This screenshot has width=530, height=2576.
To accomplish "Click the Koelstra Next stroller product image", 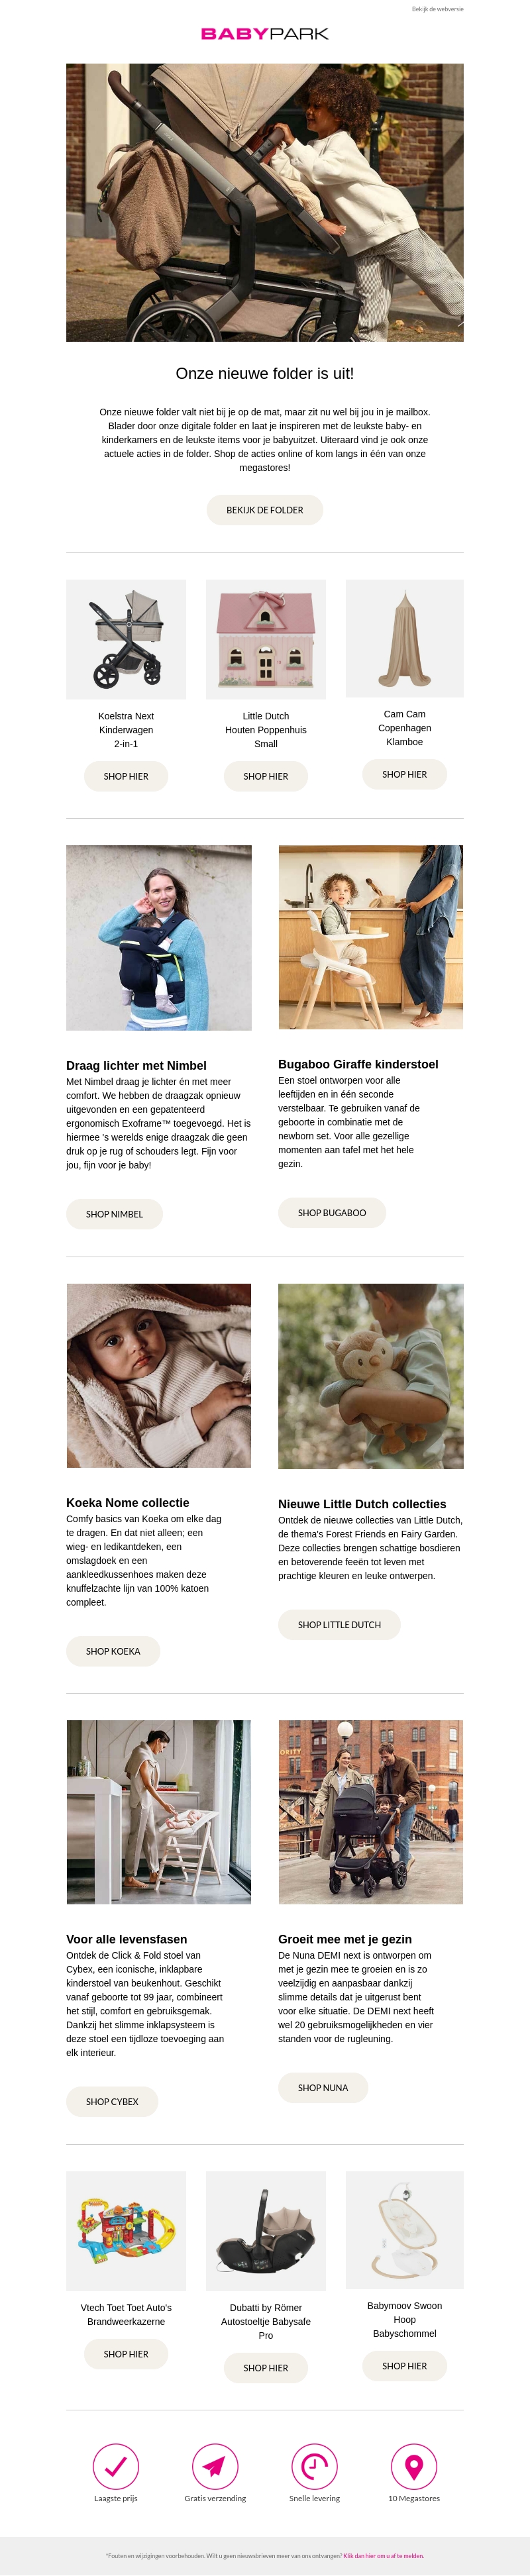I will click(126, 639).
